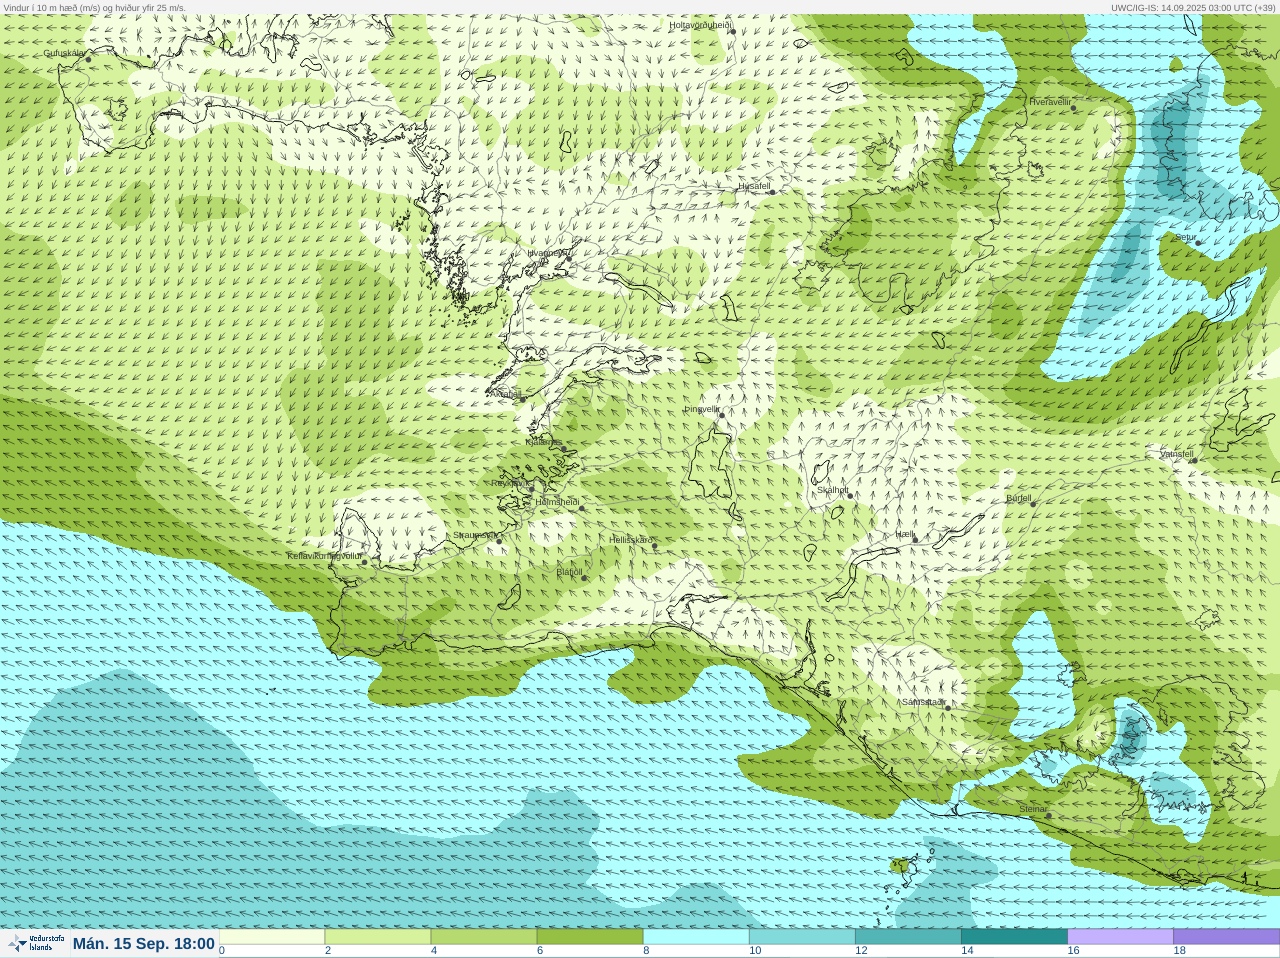
Task: Click the Kjalarnes station marker
Action: [x=564, y=448]
